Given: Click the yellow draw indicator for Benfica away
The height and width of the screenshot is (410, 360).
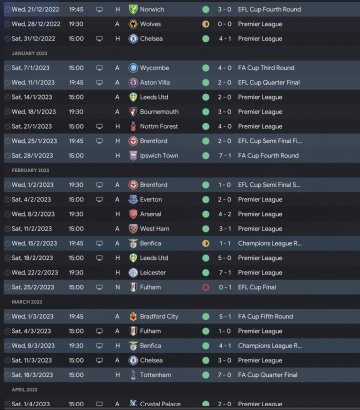Looking at the screenshot, I should click(x=206, y=243).
